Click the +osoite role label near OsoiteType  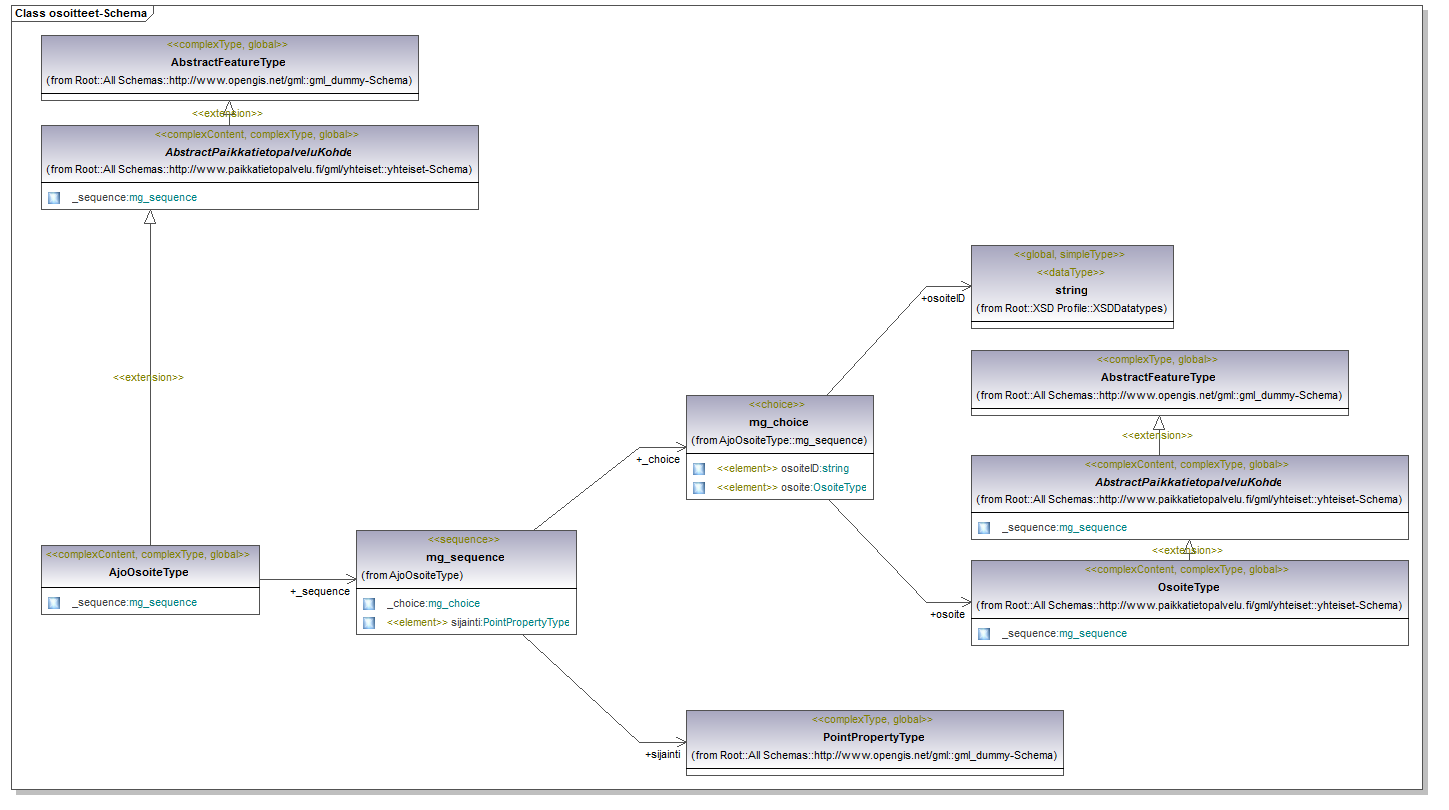[x=947, y=614]
